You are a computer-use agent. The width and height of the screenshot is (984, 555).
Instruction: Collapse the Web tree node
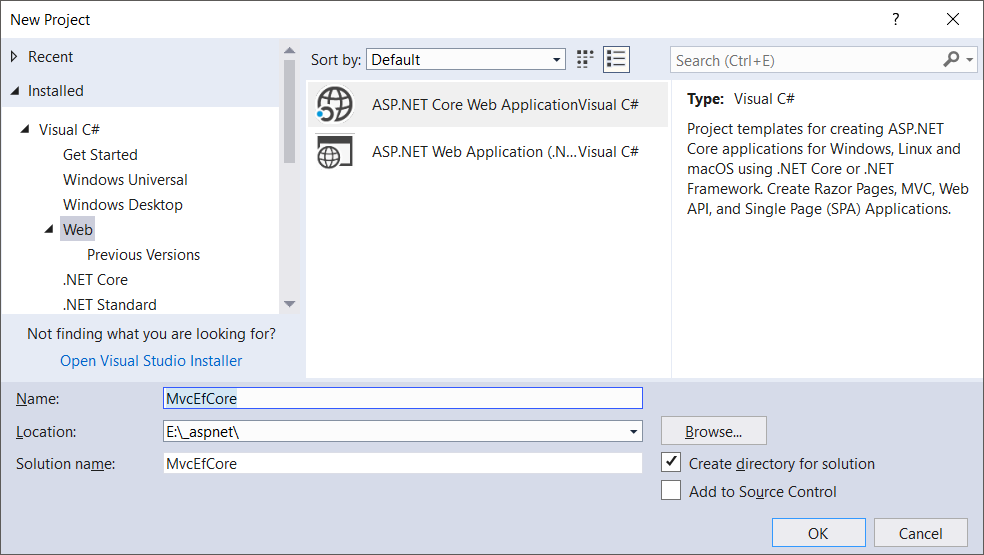coord(49,230)
